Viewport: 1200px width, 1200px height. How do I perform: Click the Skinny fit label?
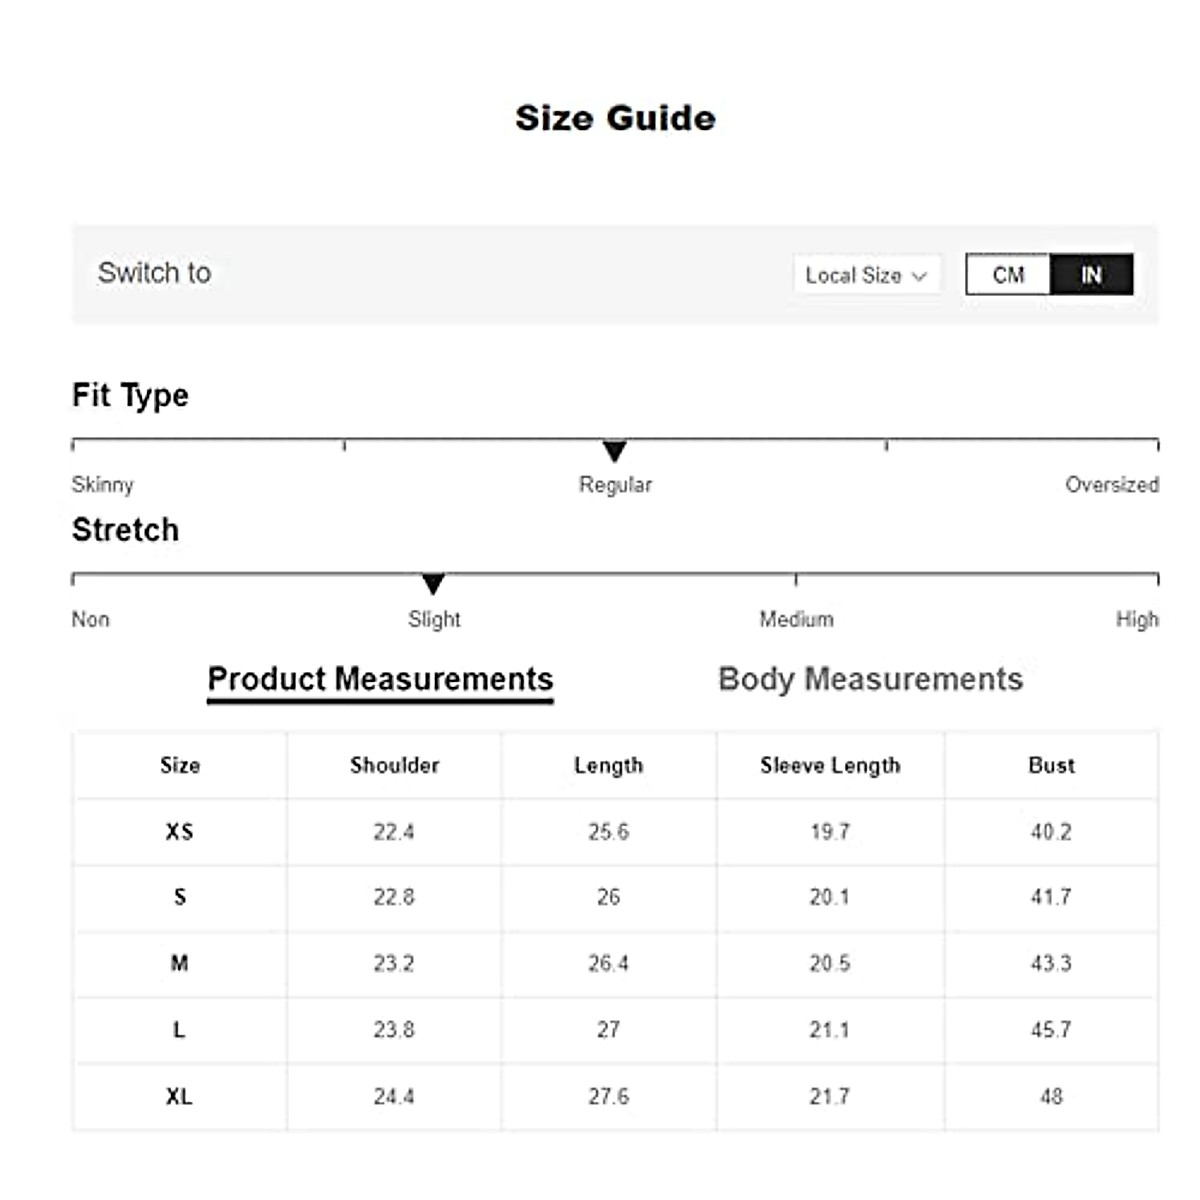point(102,485)
